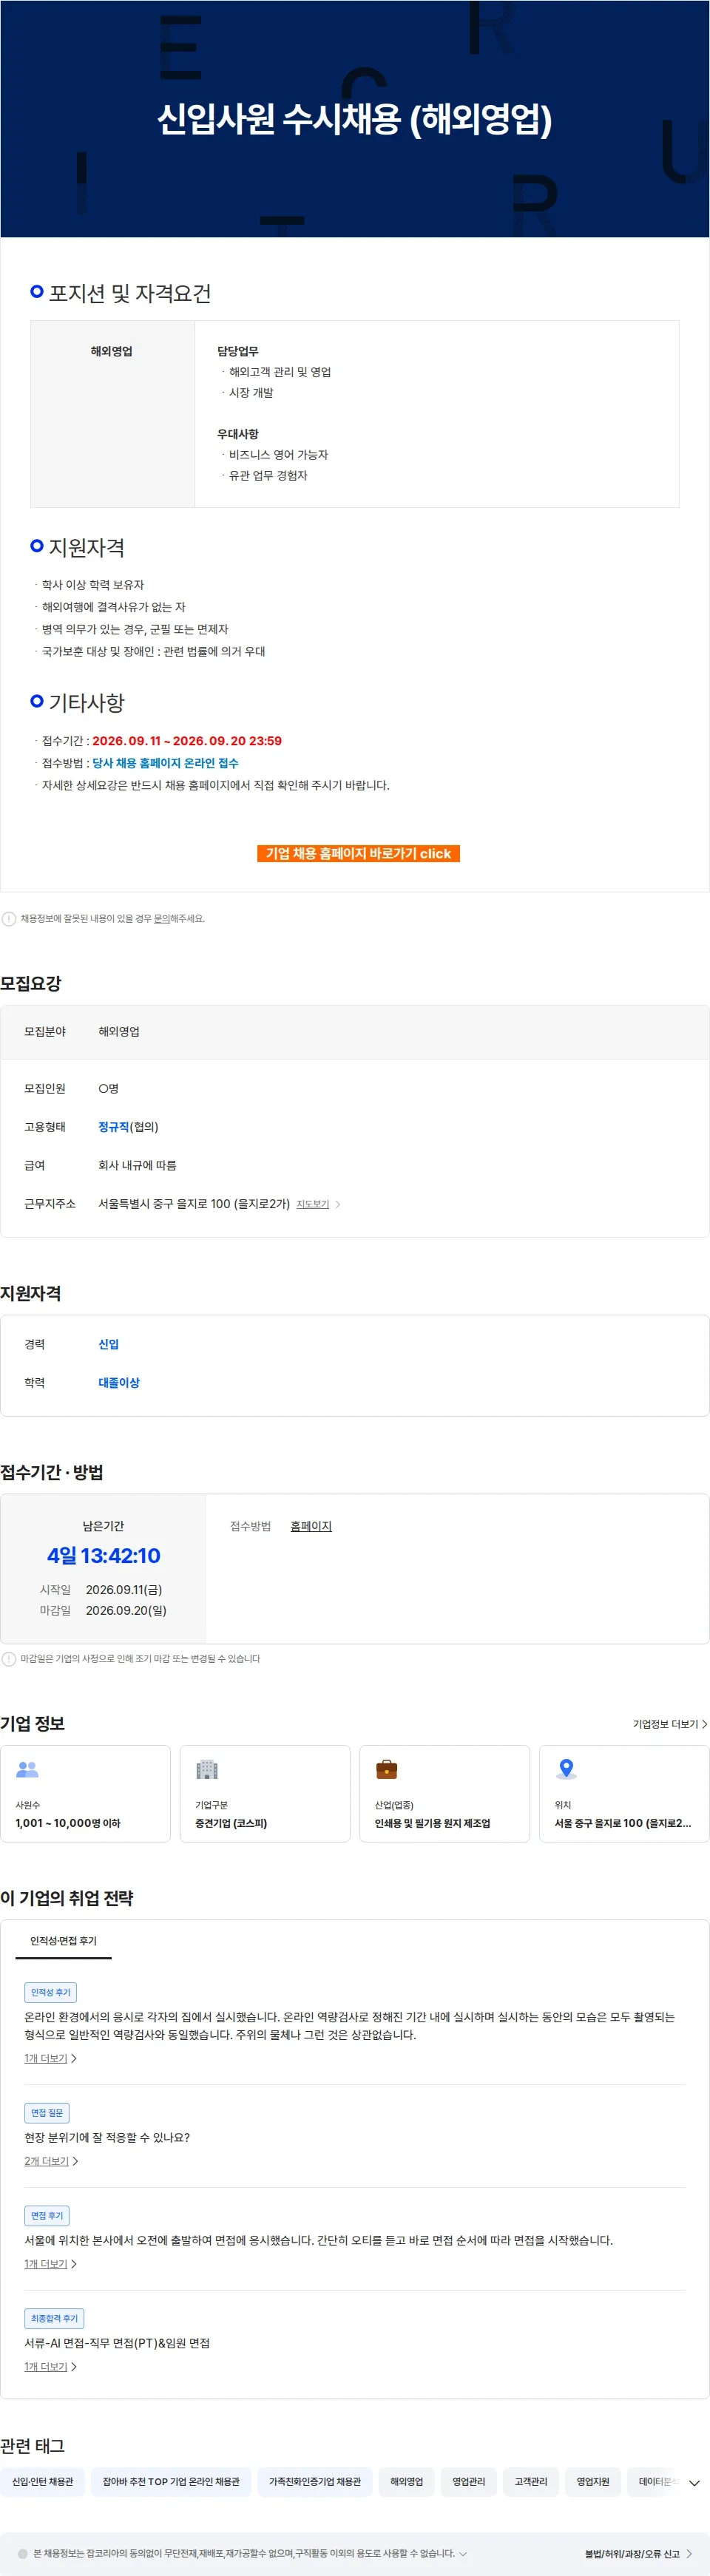Expand related tags with the down arrow
This screenshot has width=710, height=2576.
[x=694, y=2482]
